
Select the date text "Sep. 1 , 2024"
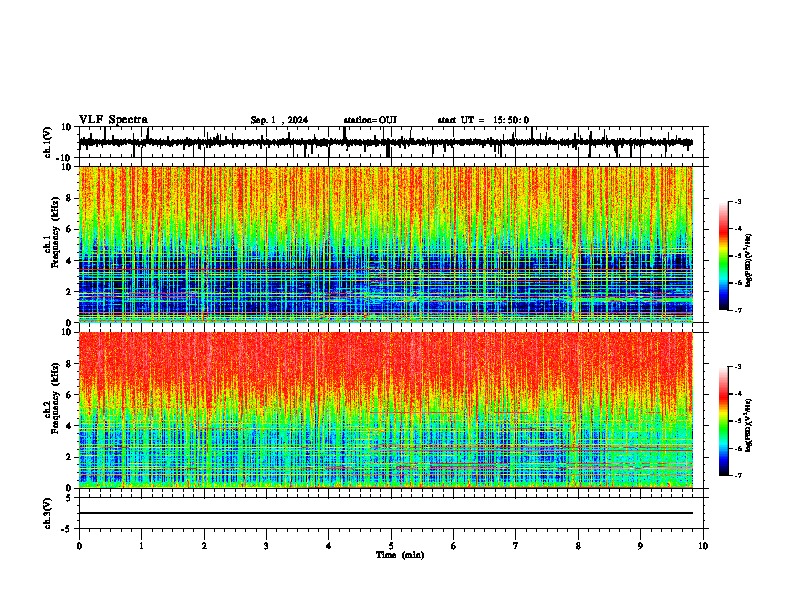pos(279,120)
